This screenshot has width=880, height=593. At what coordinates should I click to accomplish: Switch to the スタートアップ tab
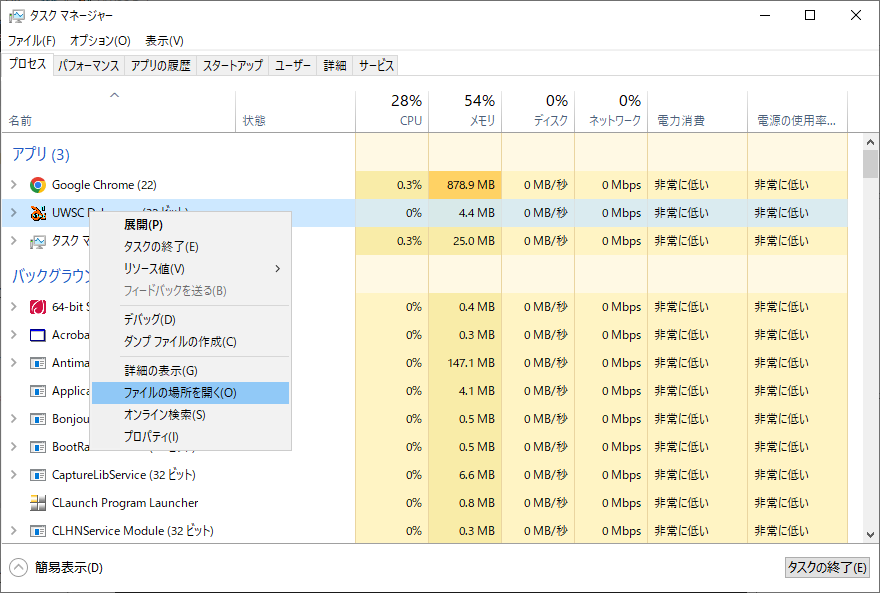coord(232,66)
